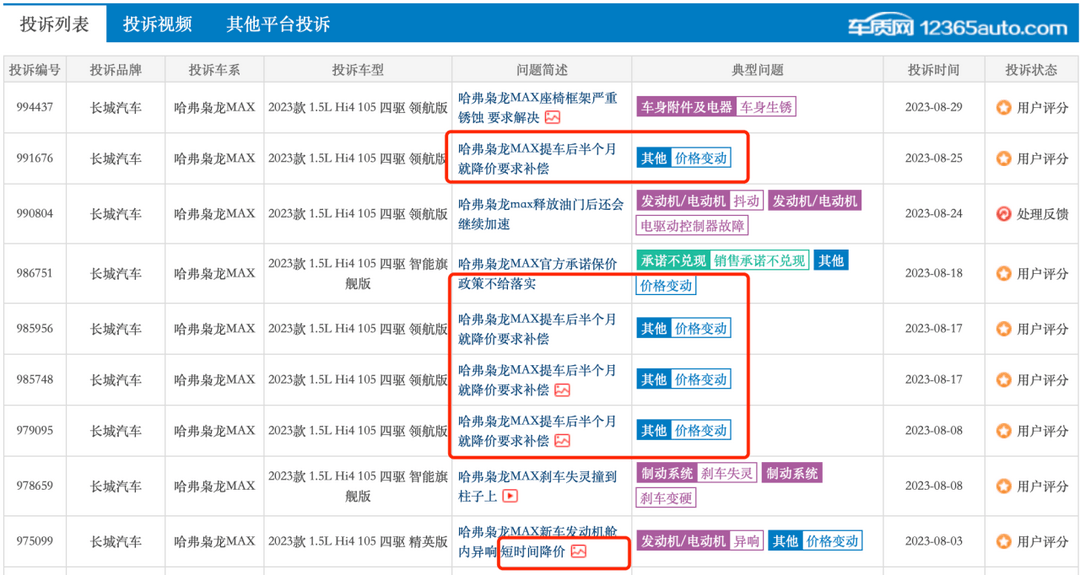Click 长城汽车 brand in row 994437

(116, 107)
